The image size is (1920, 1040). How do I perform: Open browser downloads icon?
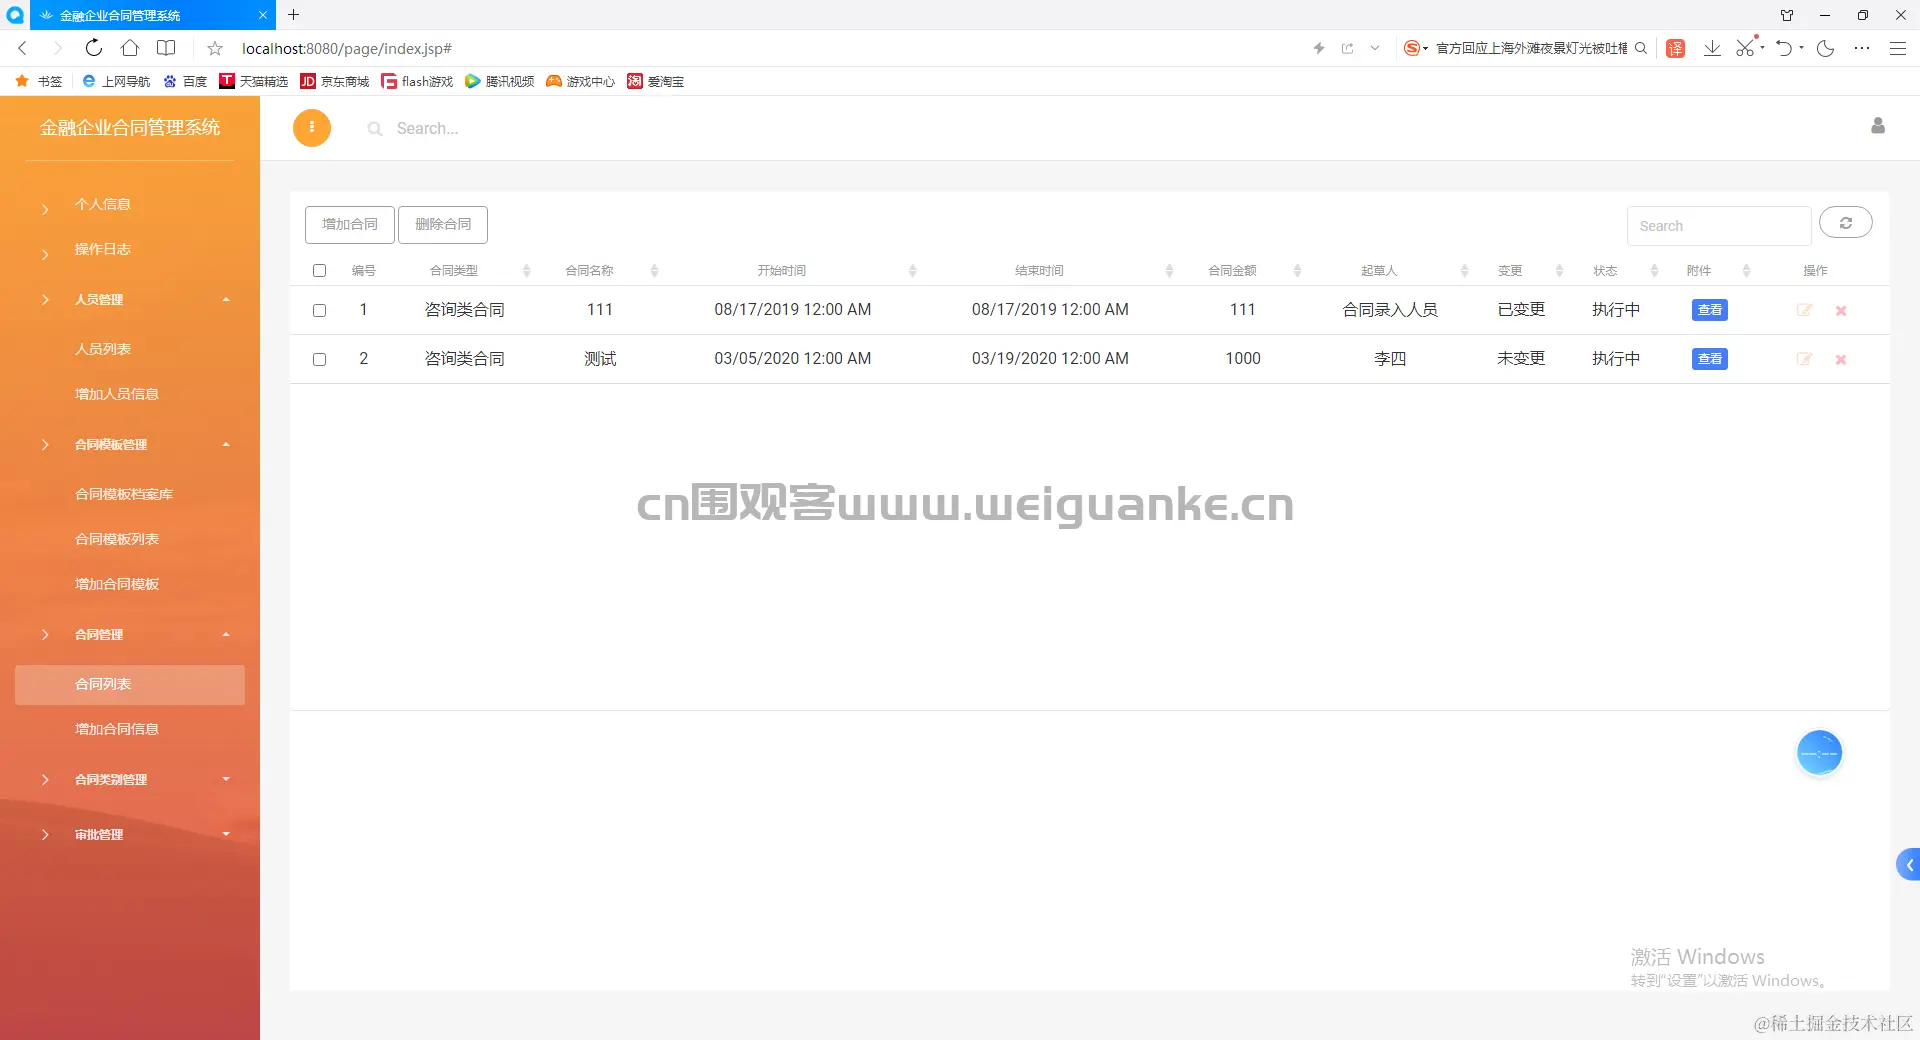point(1712,48)
